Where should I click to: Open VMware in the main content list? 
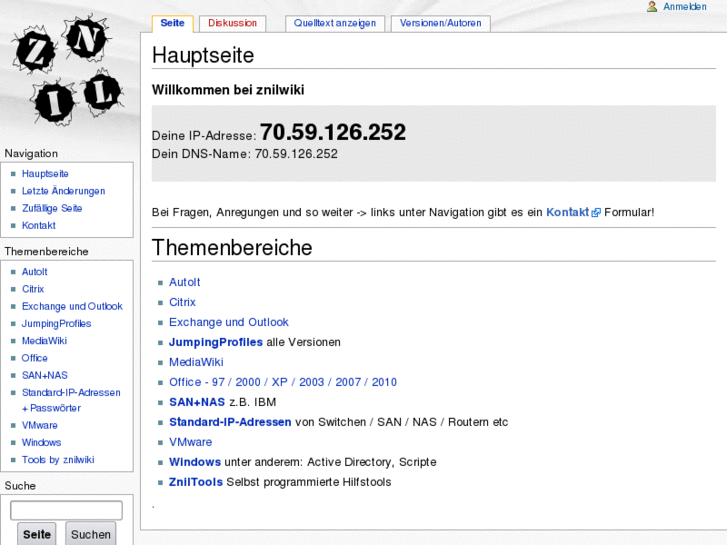click(x=191, y=442)
